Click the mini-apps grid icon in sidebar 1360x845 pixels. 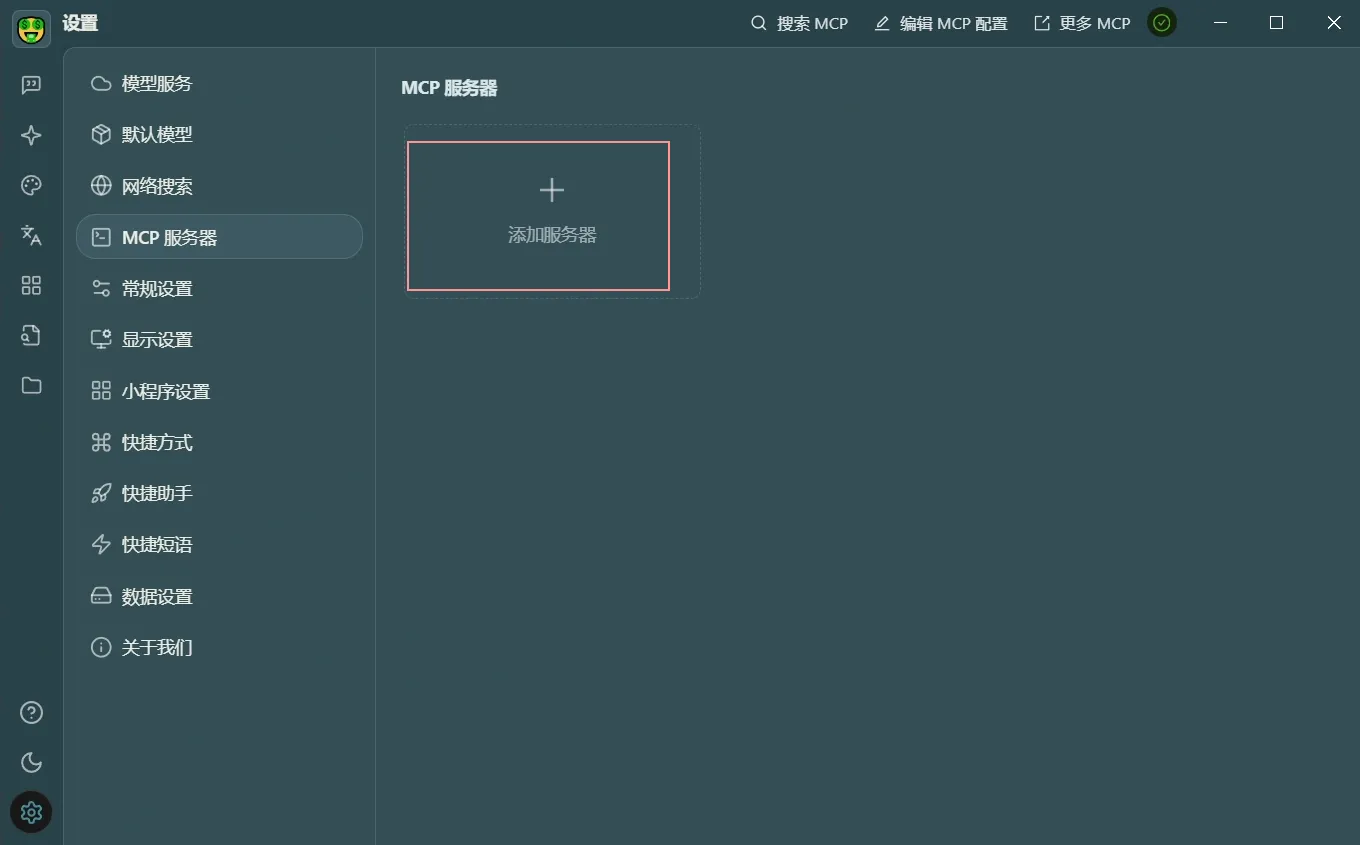click(x=31, y=286)
